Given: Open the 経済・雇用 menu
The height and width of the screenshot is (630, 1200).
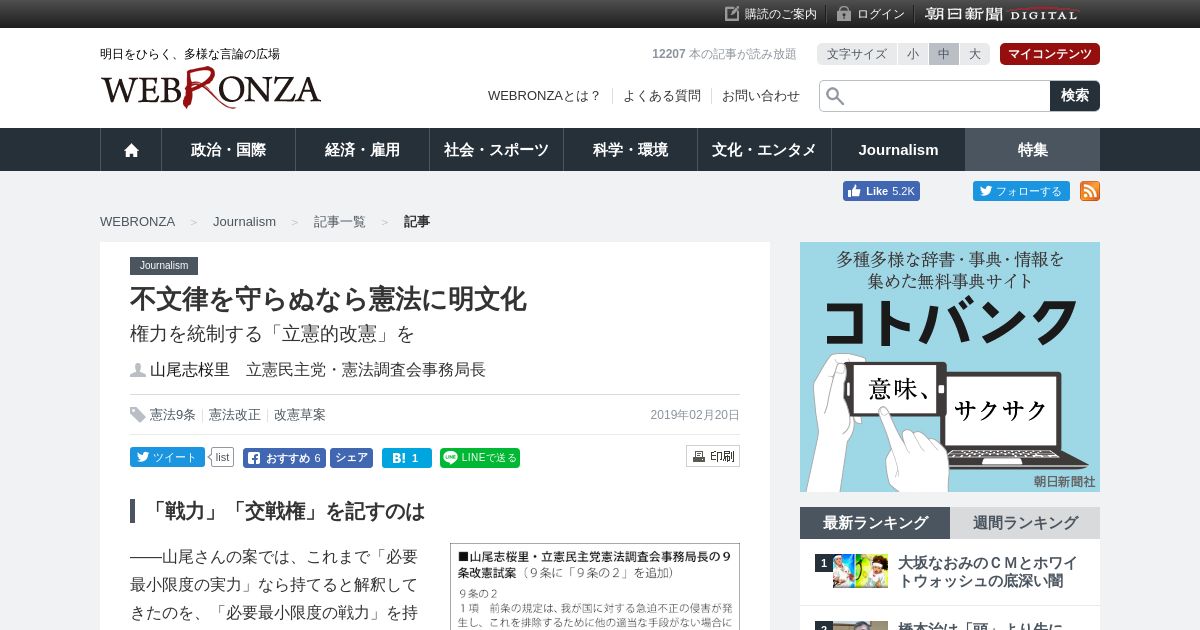Looking at the screenshot, I should click(x=362, y=150).
